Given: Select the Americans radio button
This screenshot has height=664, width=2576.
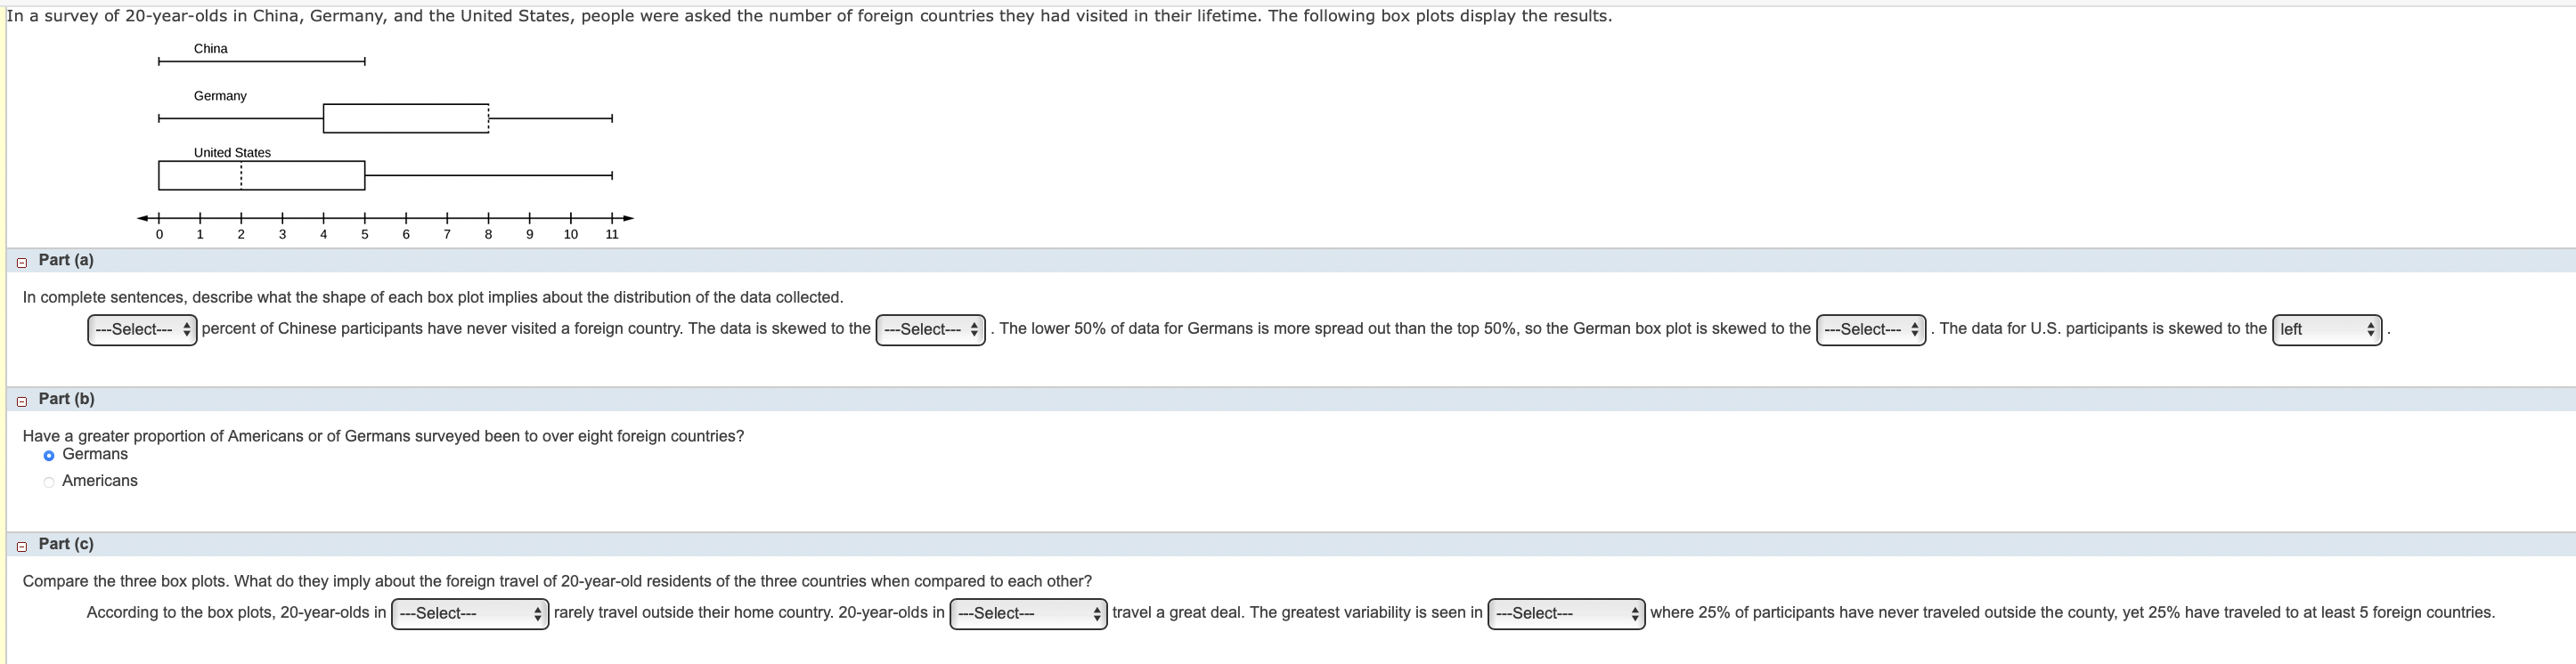Looking at the screenshot, I should coord(48,480).
